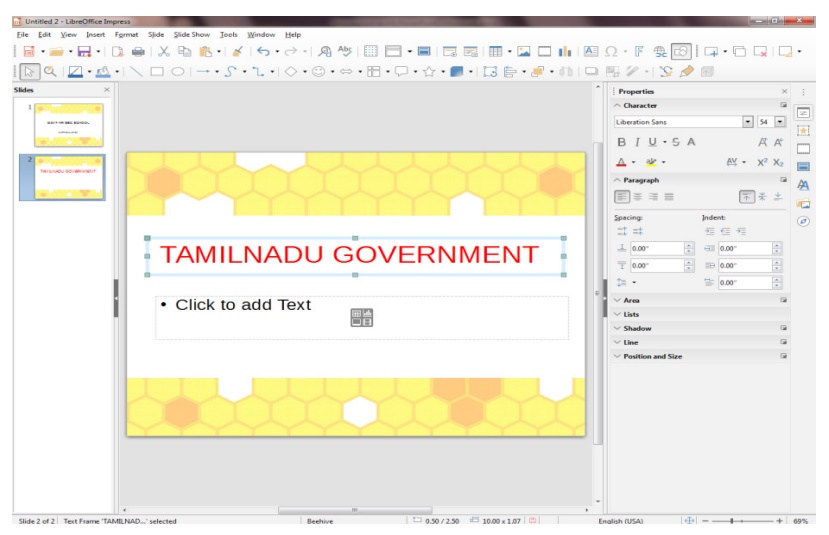Open the Navigator compass icon in sidebar
This screenshot has height=535, width=829.
(803, 221)
